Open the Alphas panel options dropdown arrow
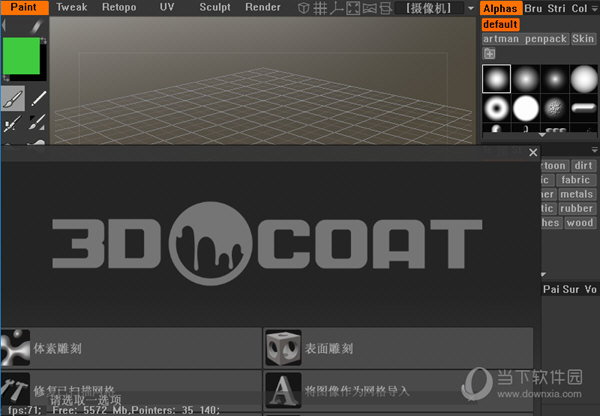Image resolution: width=600 pixels, height=416 pixels. coord(595,8)
